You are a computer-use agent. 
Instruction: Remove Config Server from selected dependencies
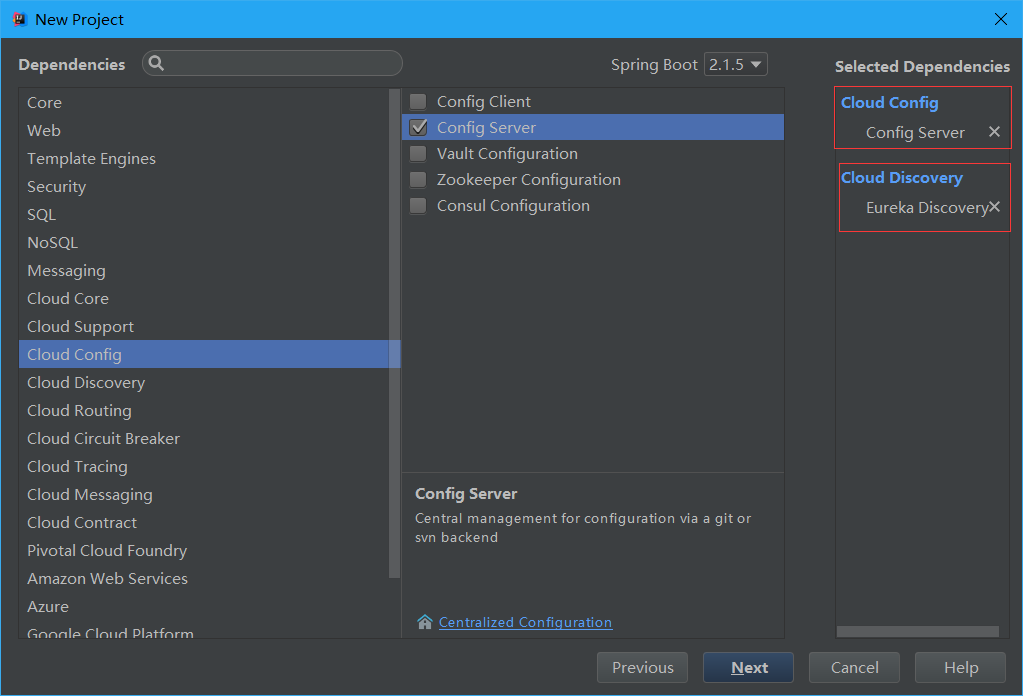click(994, 132)
